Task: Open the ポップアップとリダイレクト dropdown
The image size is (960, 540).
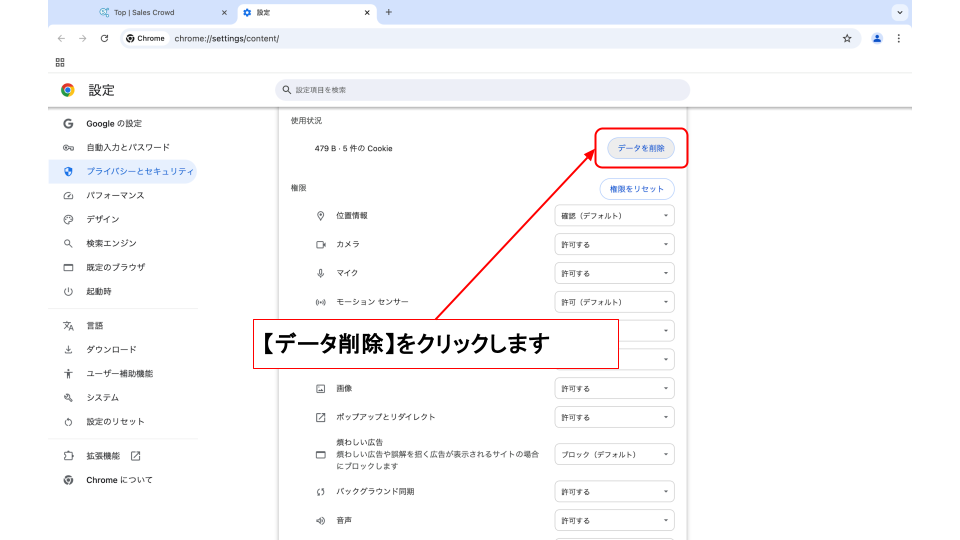Action: tap(614, 417)
